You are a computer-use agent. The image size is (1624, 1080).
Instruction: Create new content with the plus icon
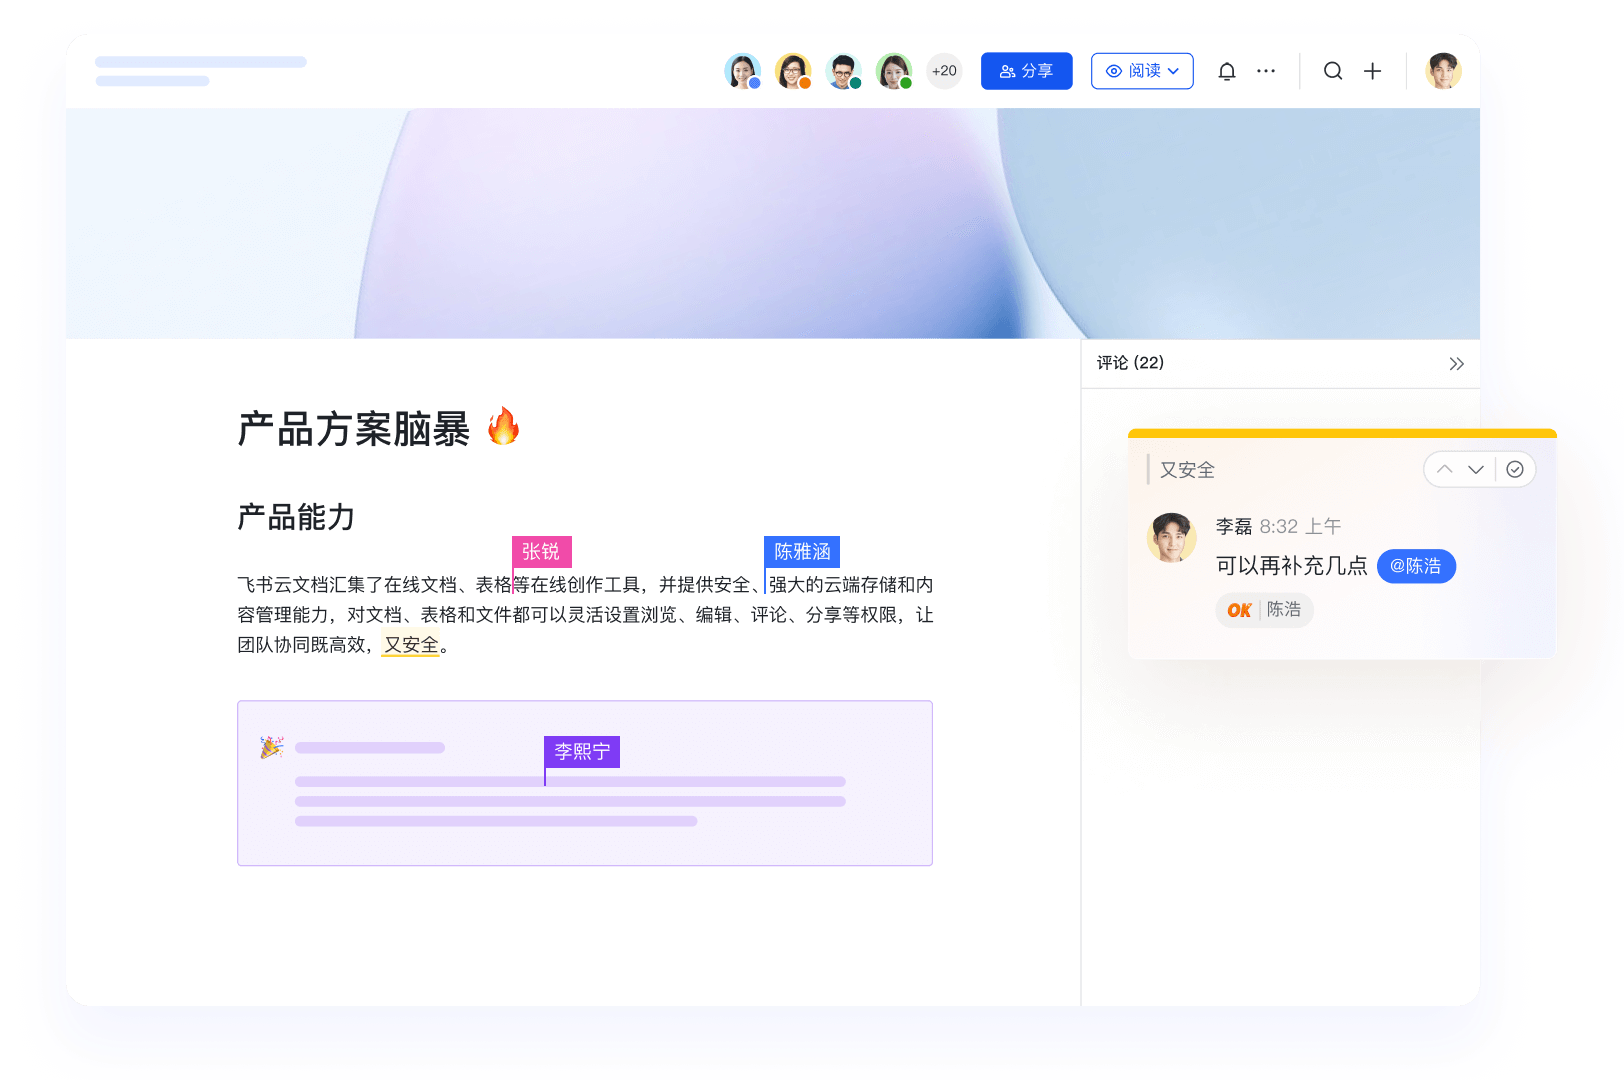tap(1372, 71)
